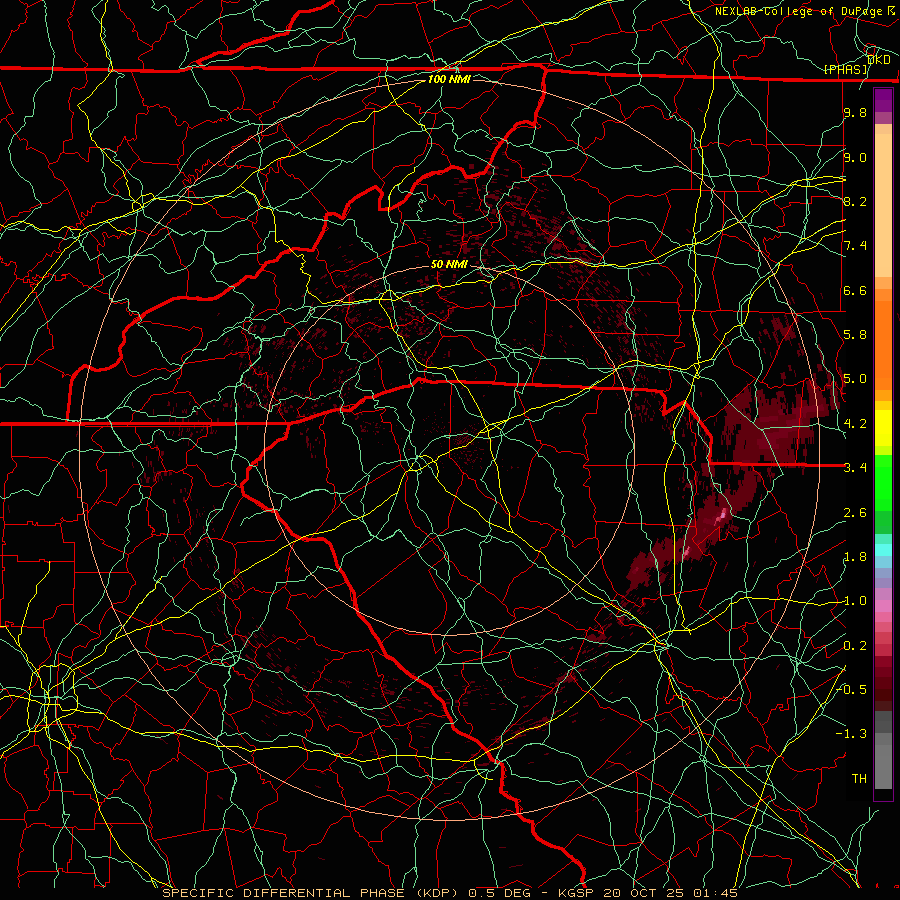Click the 6.6 value on the color scale
Screen dimensions: 900x900
pyautogui.click(x=855, y=290)
